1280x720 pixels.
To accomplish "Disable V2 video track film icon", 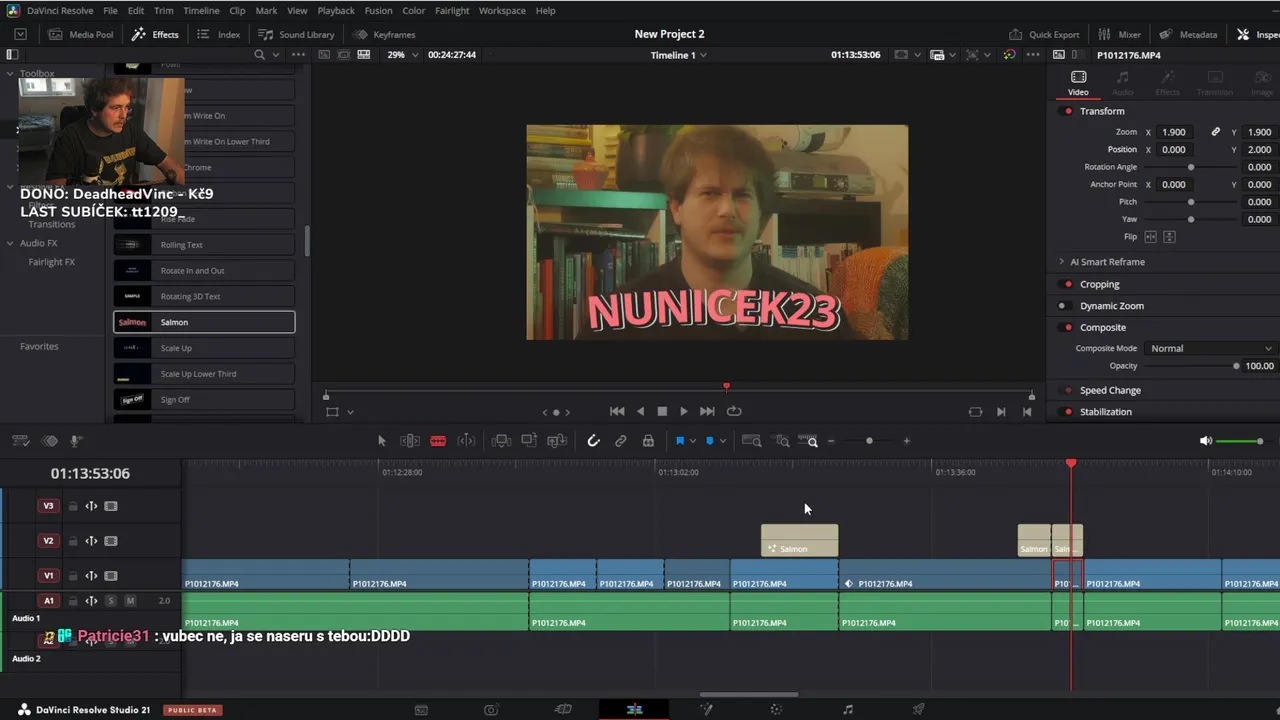I will 111,541.
